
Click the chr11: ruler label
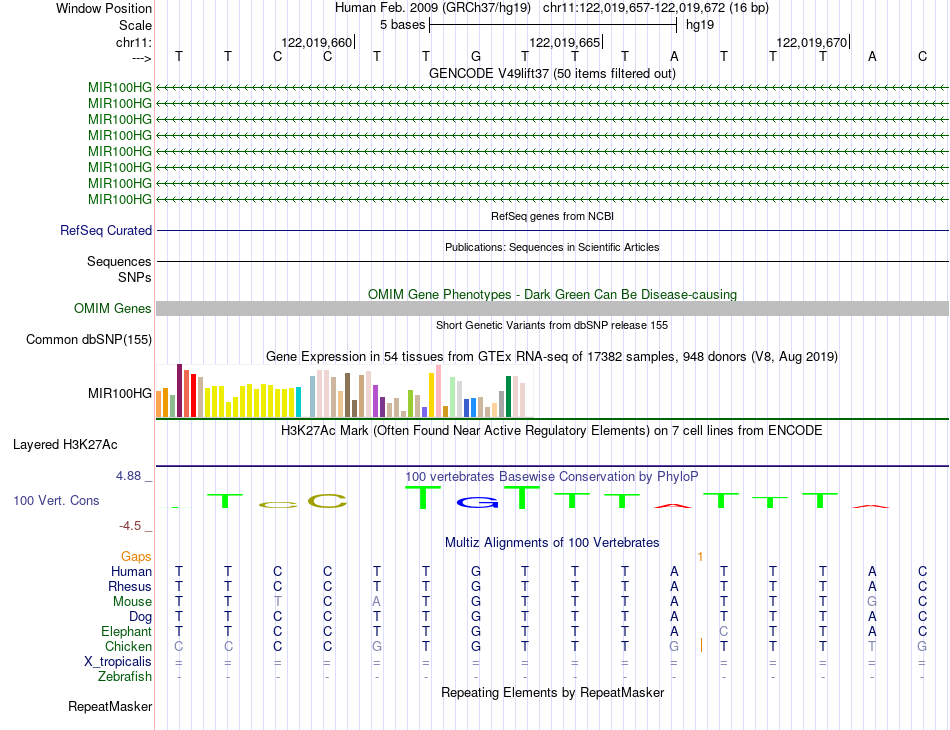(134, 42)
